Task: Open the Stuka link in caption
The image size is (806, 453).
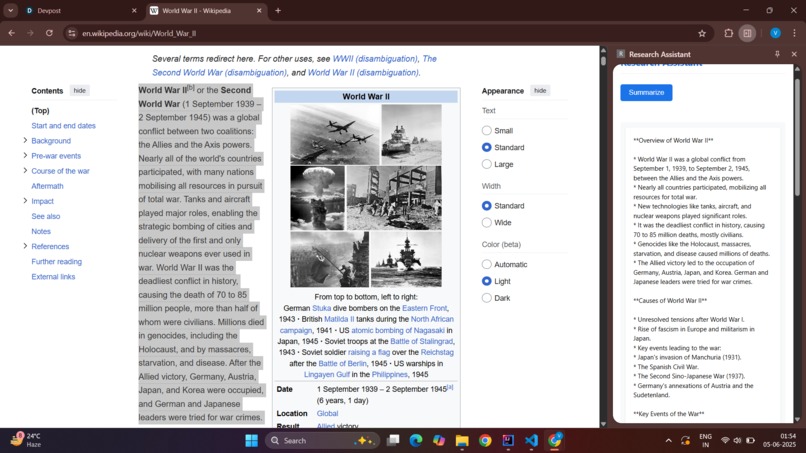Action: (321, 308)
